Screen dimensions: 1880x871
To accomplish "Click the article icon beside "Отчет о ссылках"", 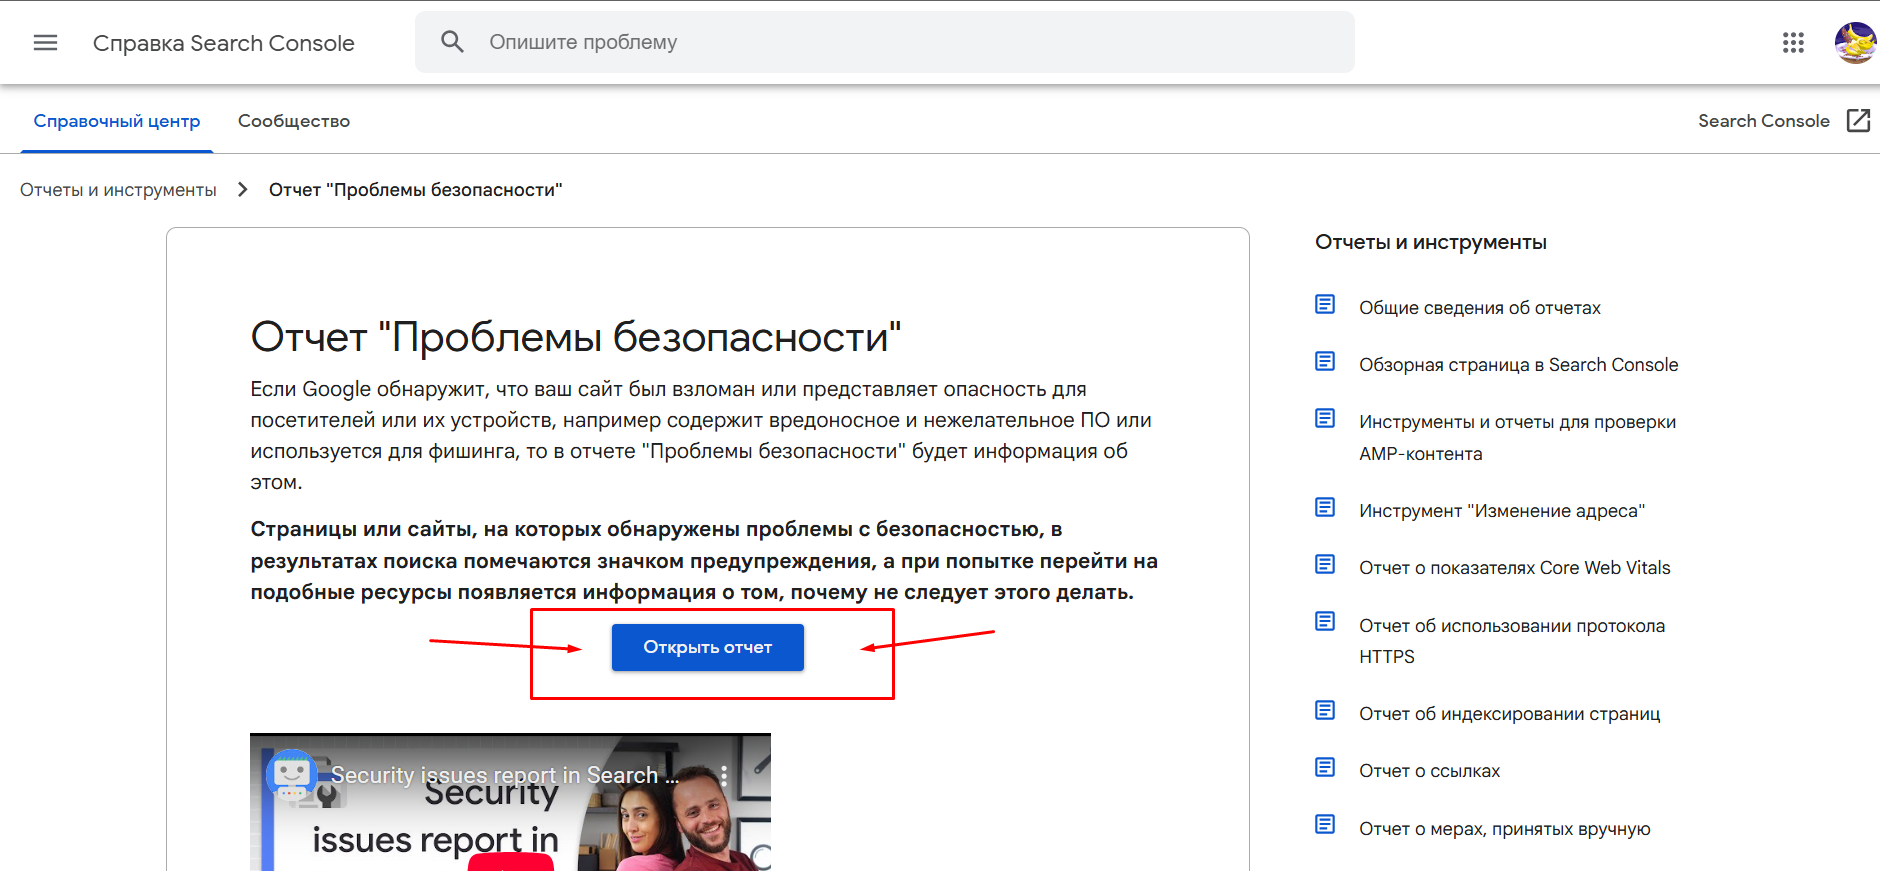I will click(1325, 767).
